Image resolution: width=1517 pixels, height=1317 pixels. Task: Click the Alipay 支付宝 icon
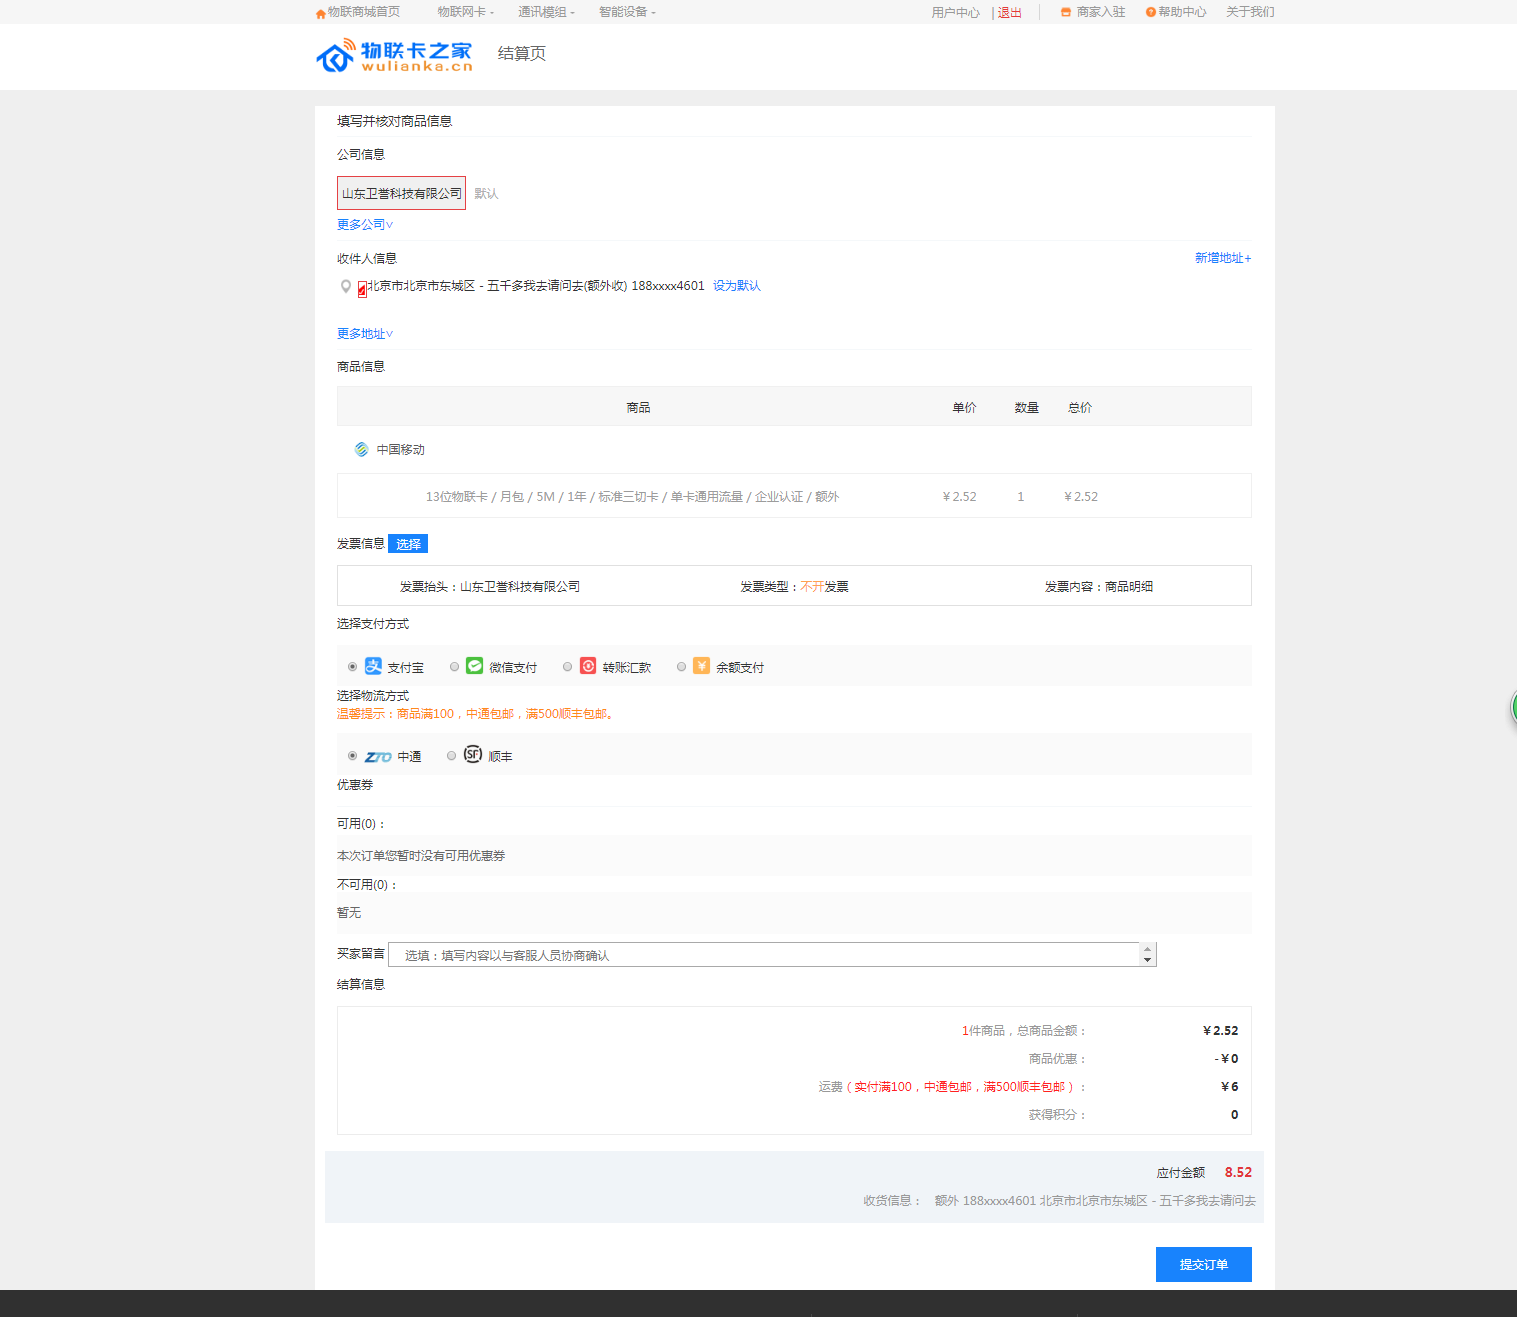pos(373,666)
